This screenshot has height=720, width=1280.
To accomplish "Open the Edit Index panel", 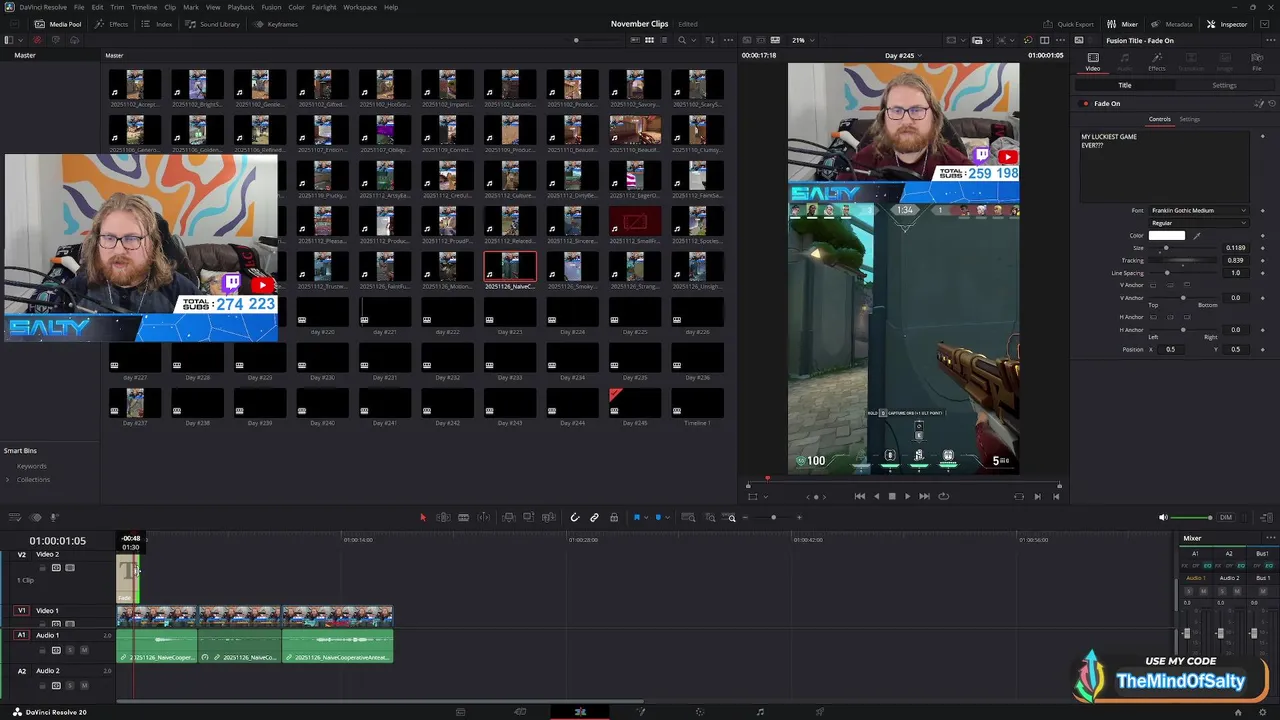I will [157, 24].
